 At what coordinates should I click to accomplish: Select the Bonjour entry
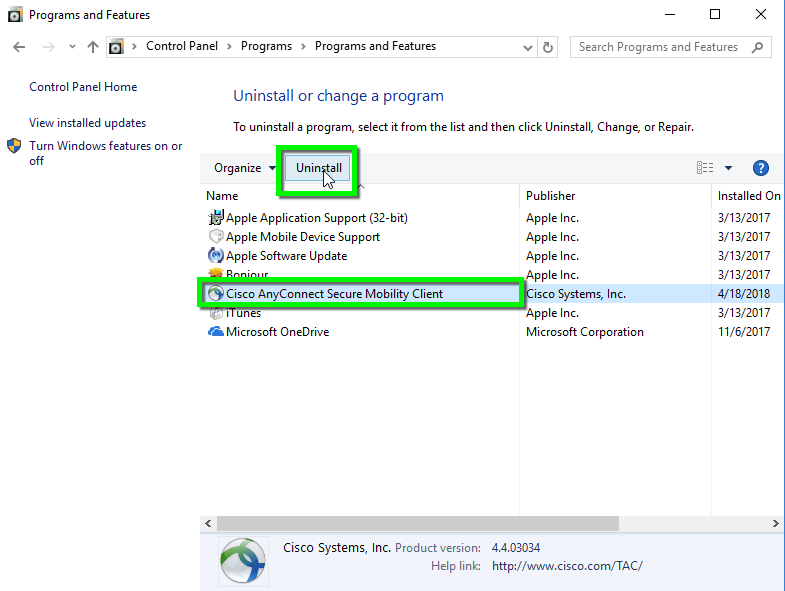click(247, 274)
